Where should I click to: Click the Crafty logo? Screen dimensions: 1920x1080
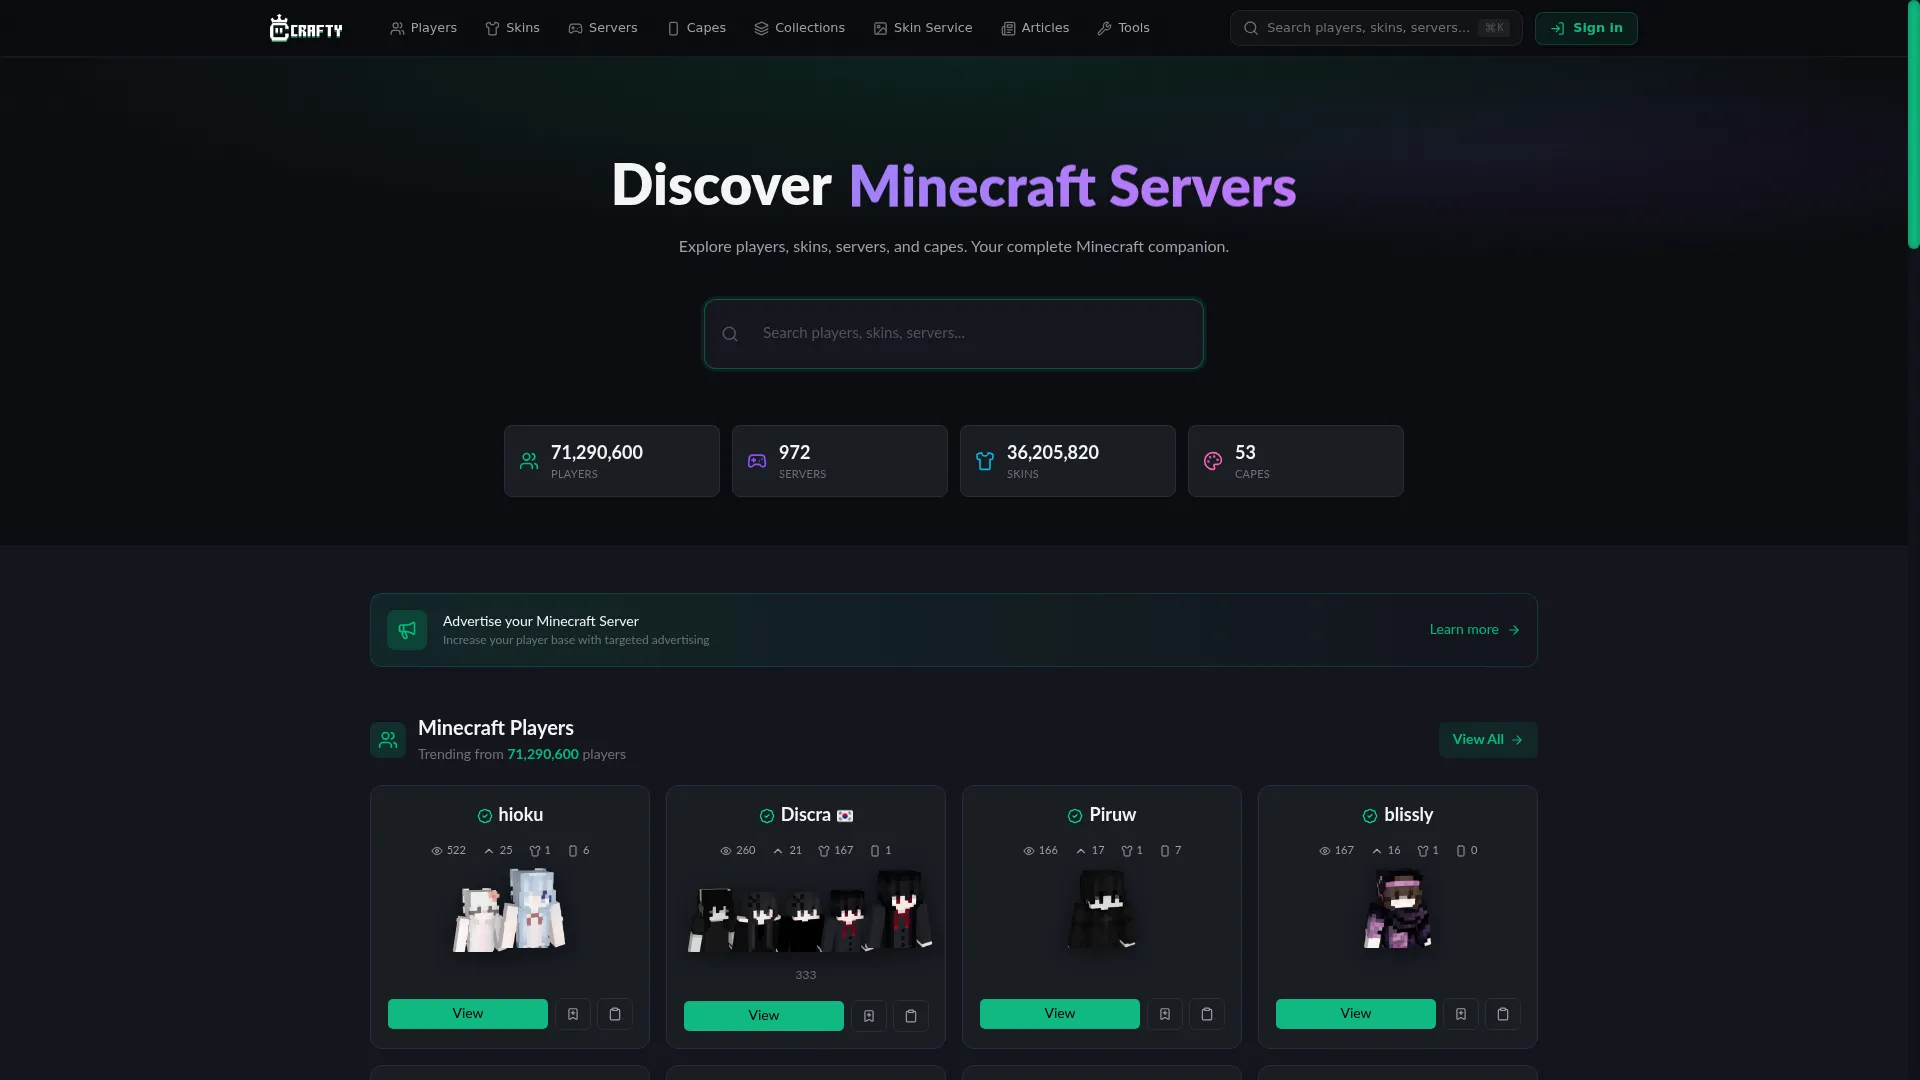tap(306, 28)
